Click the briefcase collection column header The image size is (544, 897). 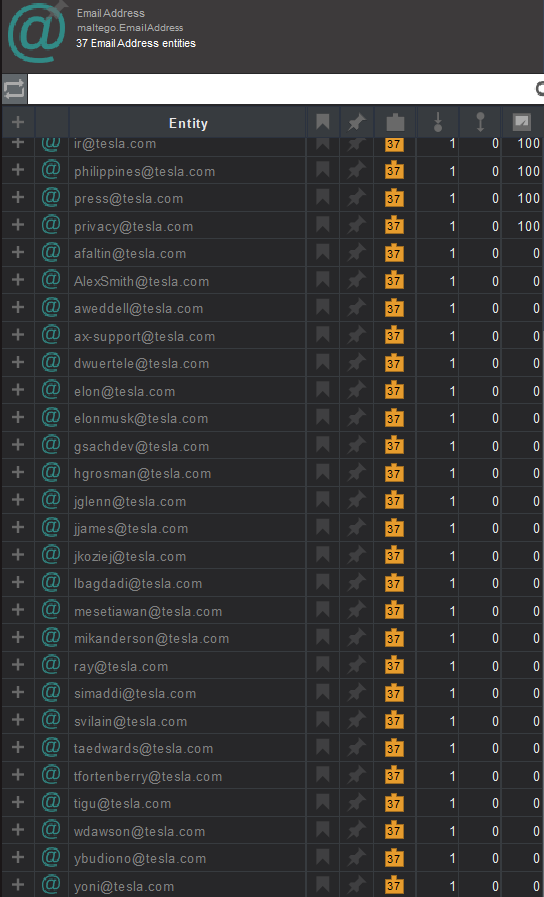coord(395,122)
